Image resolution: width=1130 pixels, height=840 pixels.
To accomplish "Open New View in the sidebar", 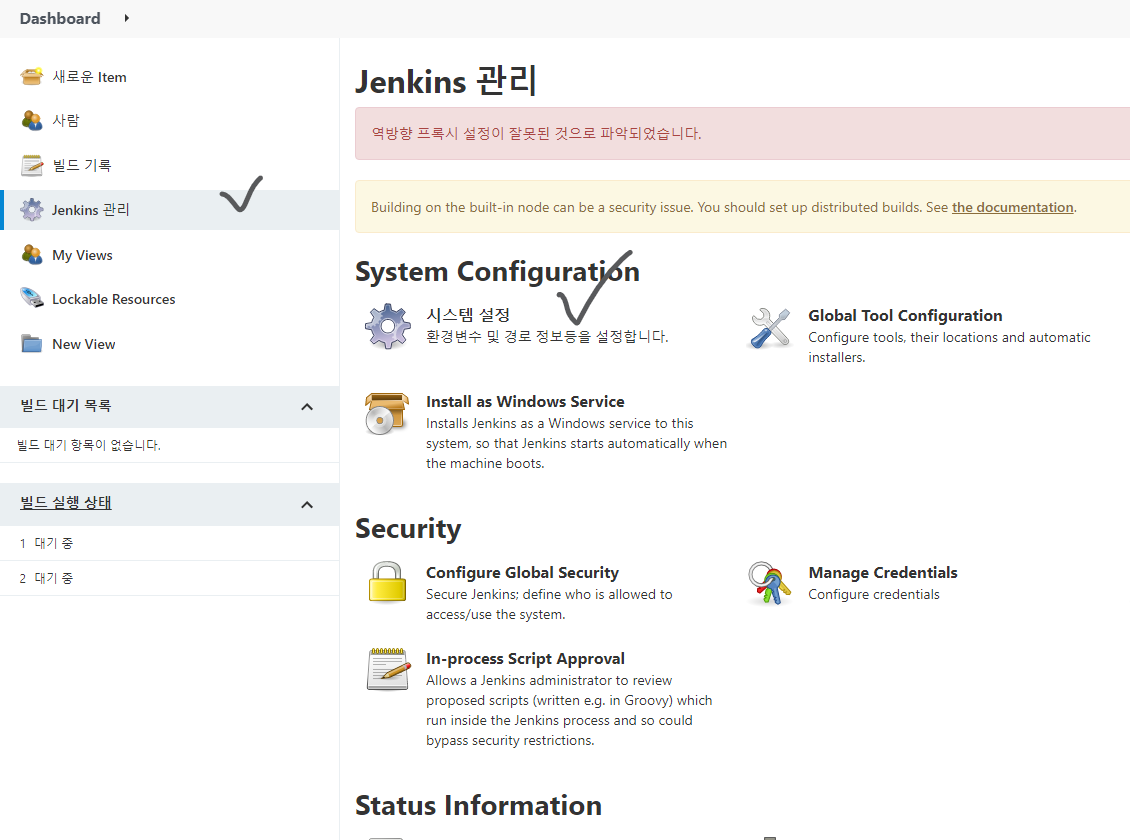I will pyautogui.click(x=84, y=344).
